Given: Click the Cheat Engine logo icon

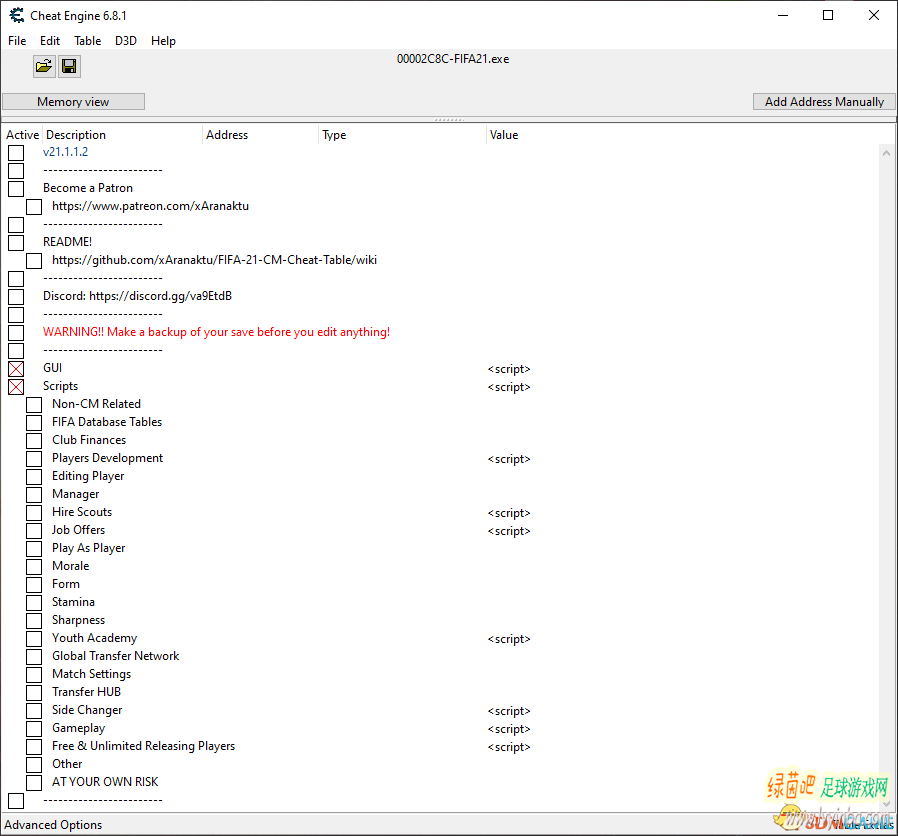Looking at the screenshot, I should tap(17, 15).
